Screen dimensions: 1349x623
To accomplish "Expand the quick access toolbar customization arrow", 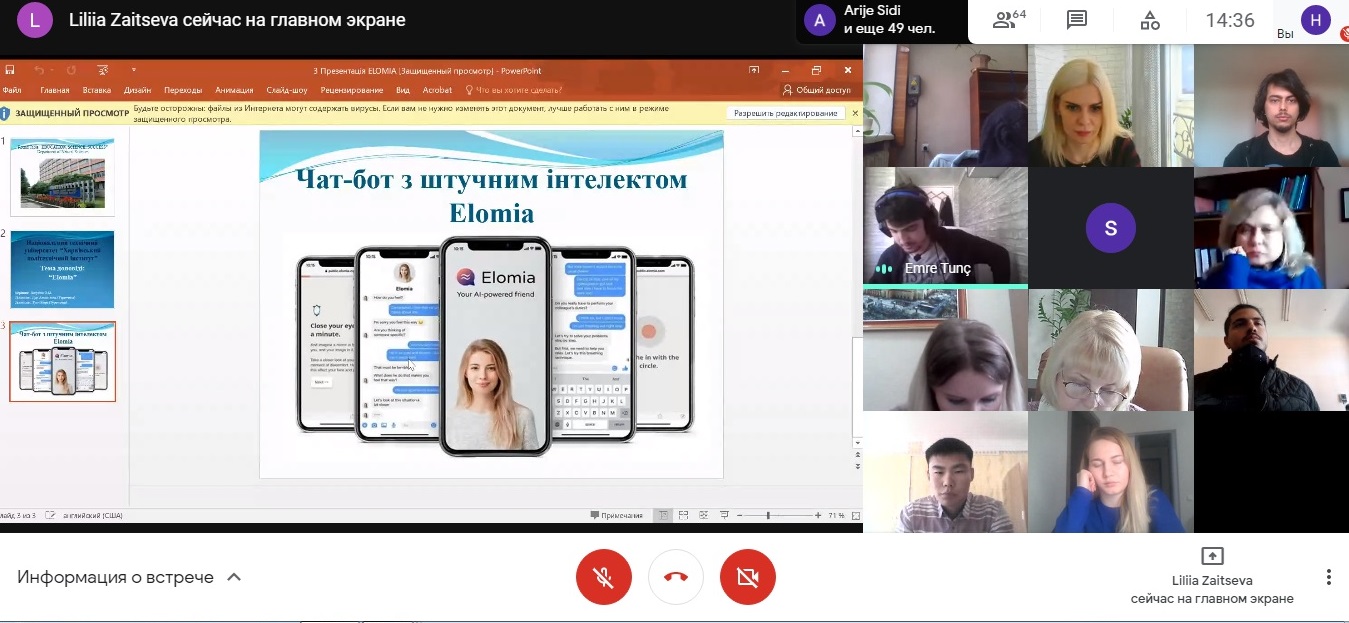I will click(133, 70).
